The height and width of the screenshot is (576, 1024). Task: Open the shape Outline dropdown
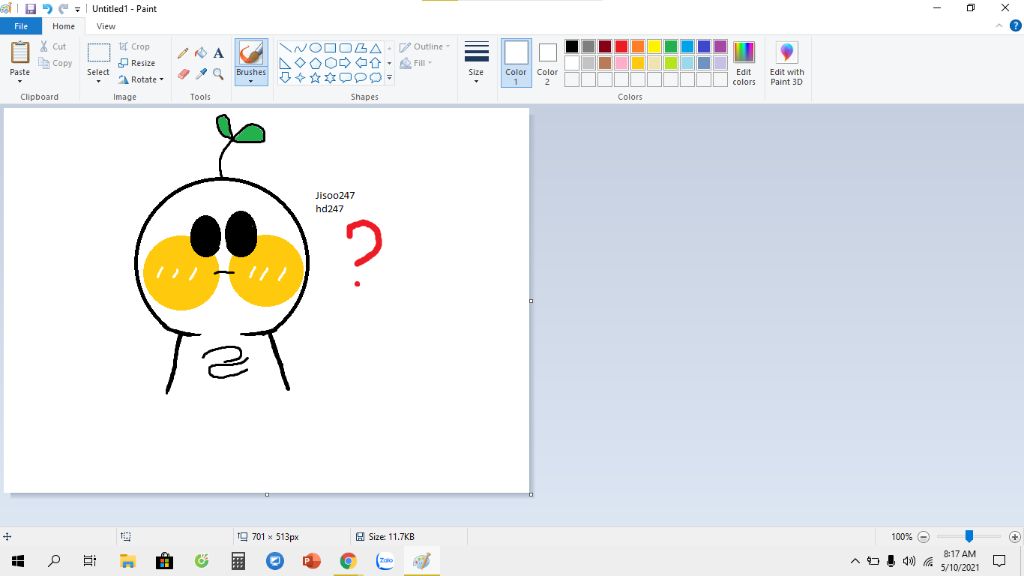pyautogui.click(x=424, y=46)
